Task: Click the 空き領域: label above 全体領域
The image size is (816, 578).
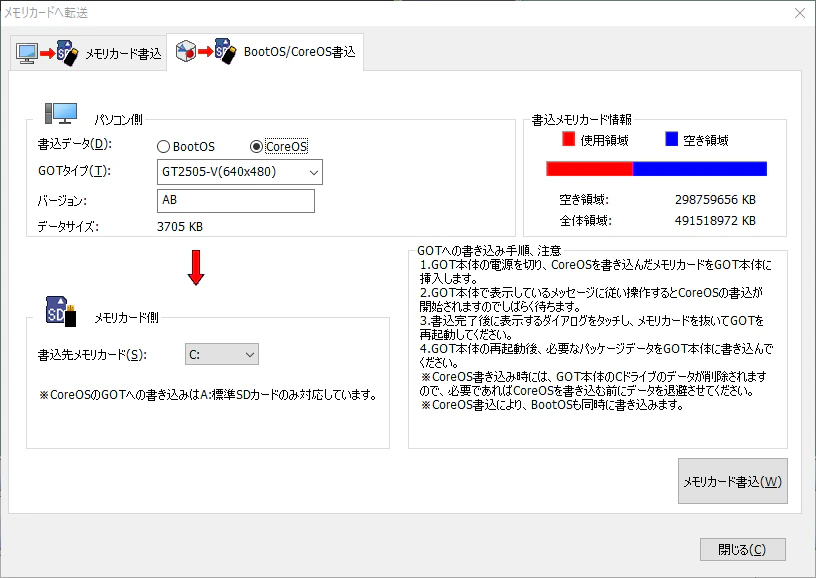Action: (584, 200)
